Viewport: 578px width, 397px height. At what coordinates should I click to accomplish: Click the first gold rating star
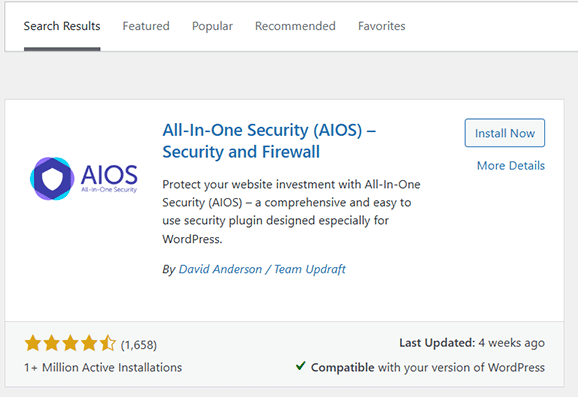coord(33,343)
